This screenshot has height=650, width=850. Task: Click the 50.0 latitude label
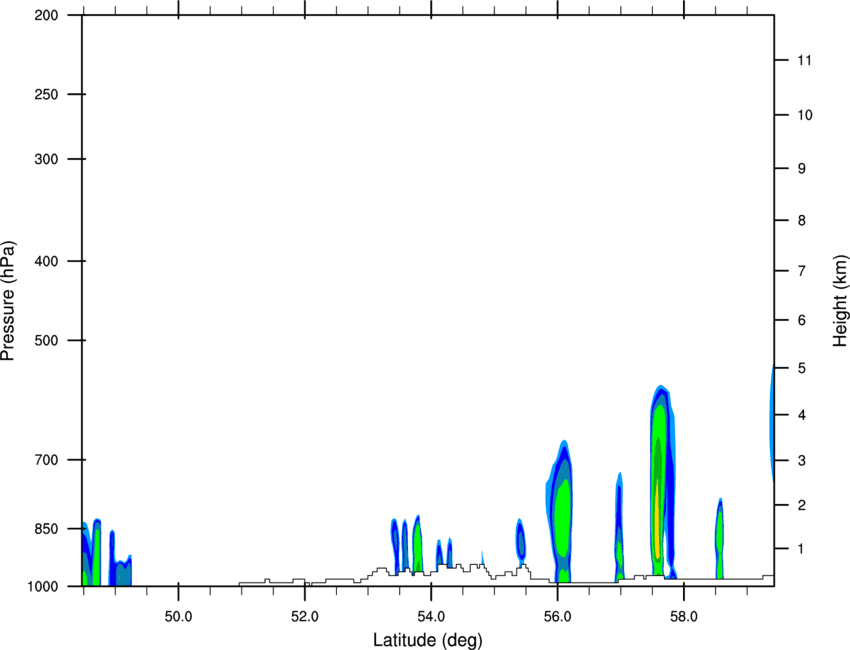click(x=178, y=617)
